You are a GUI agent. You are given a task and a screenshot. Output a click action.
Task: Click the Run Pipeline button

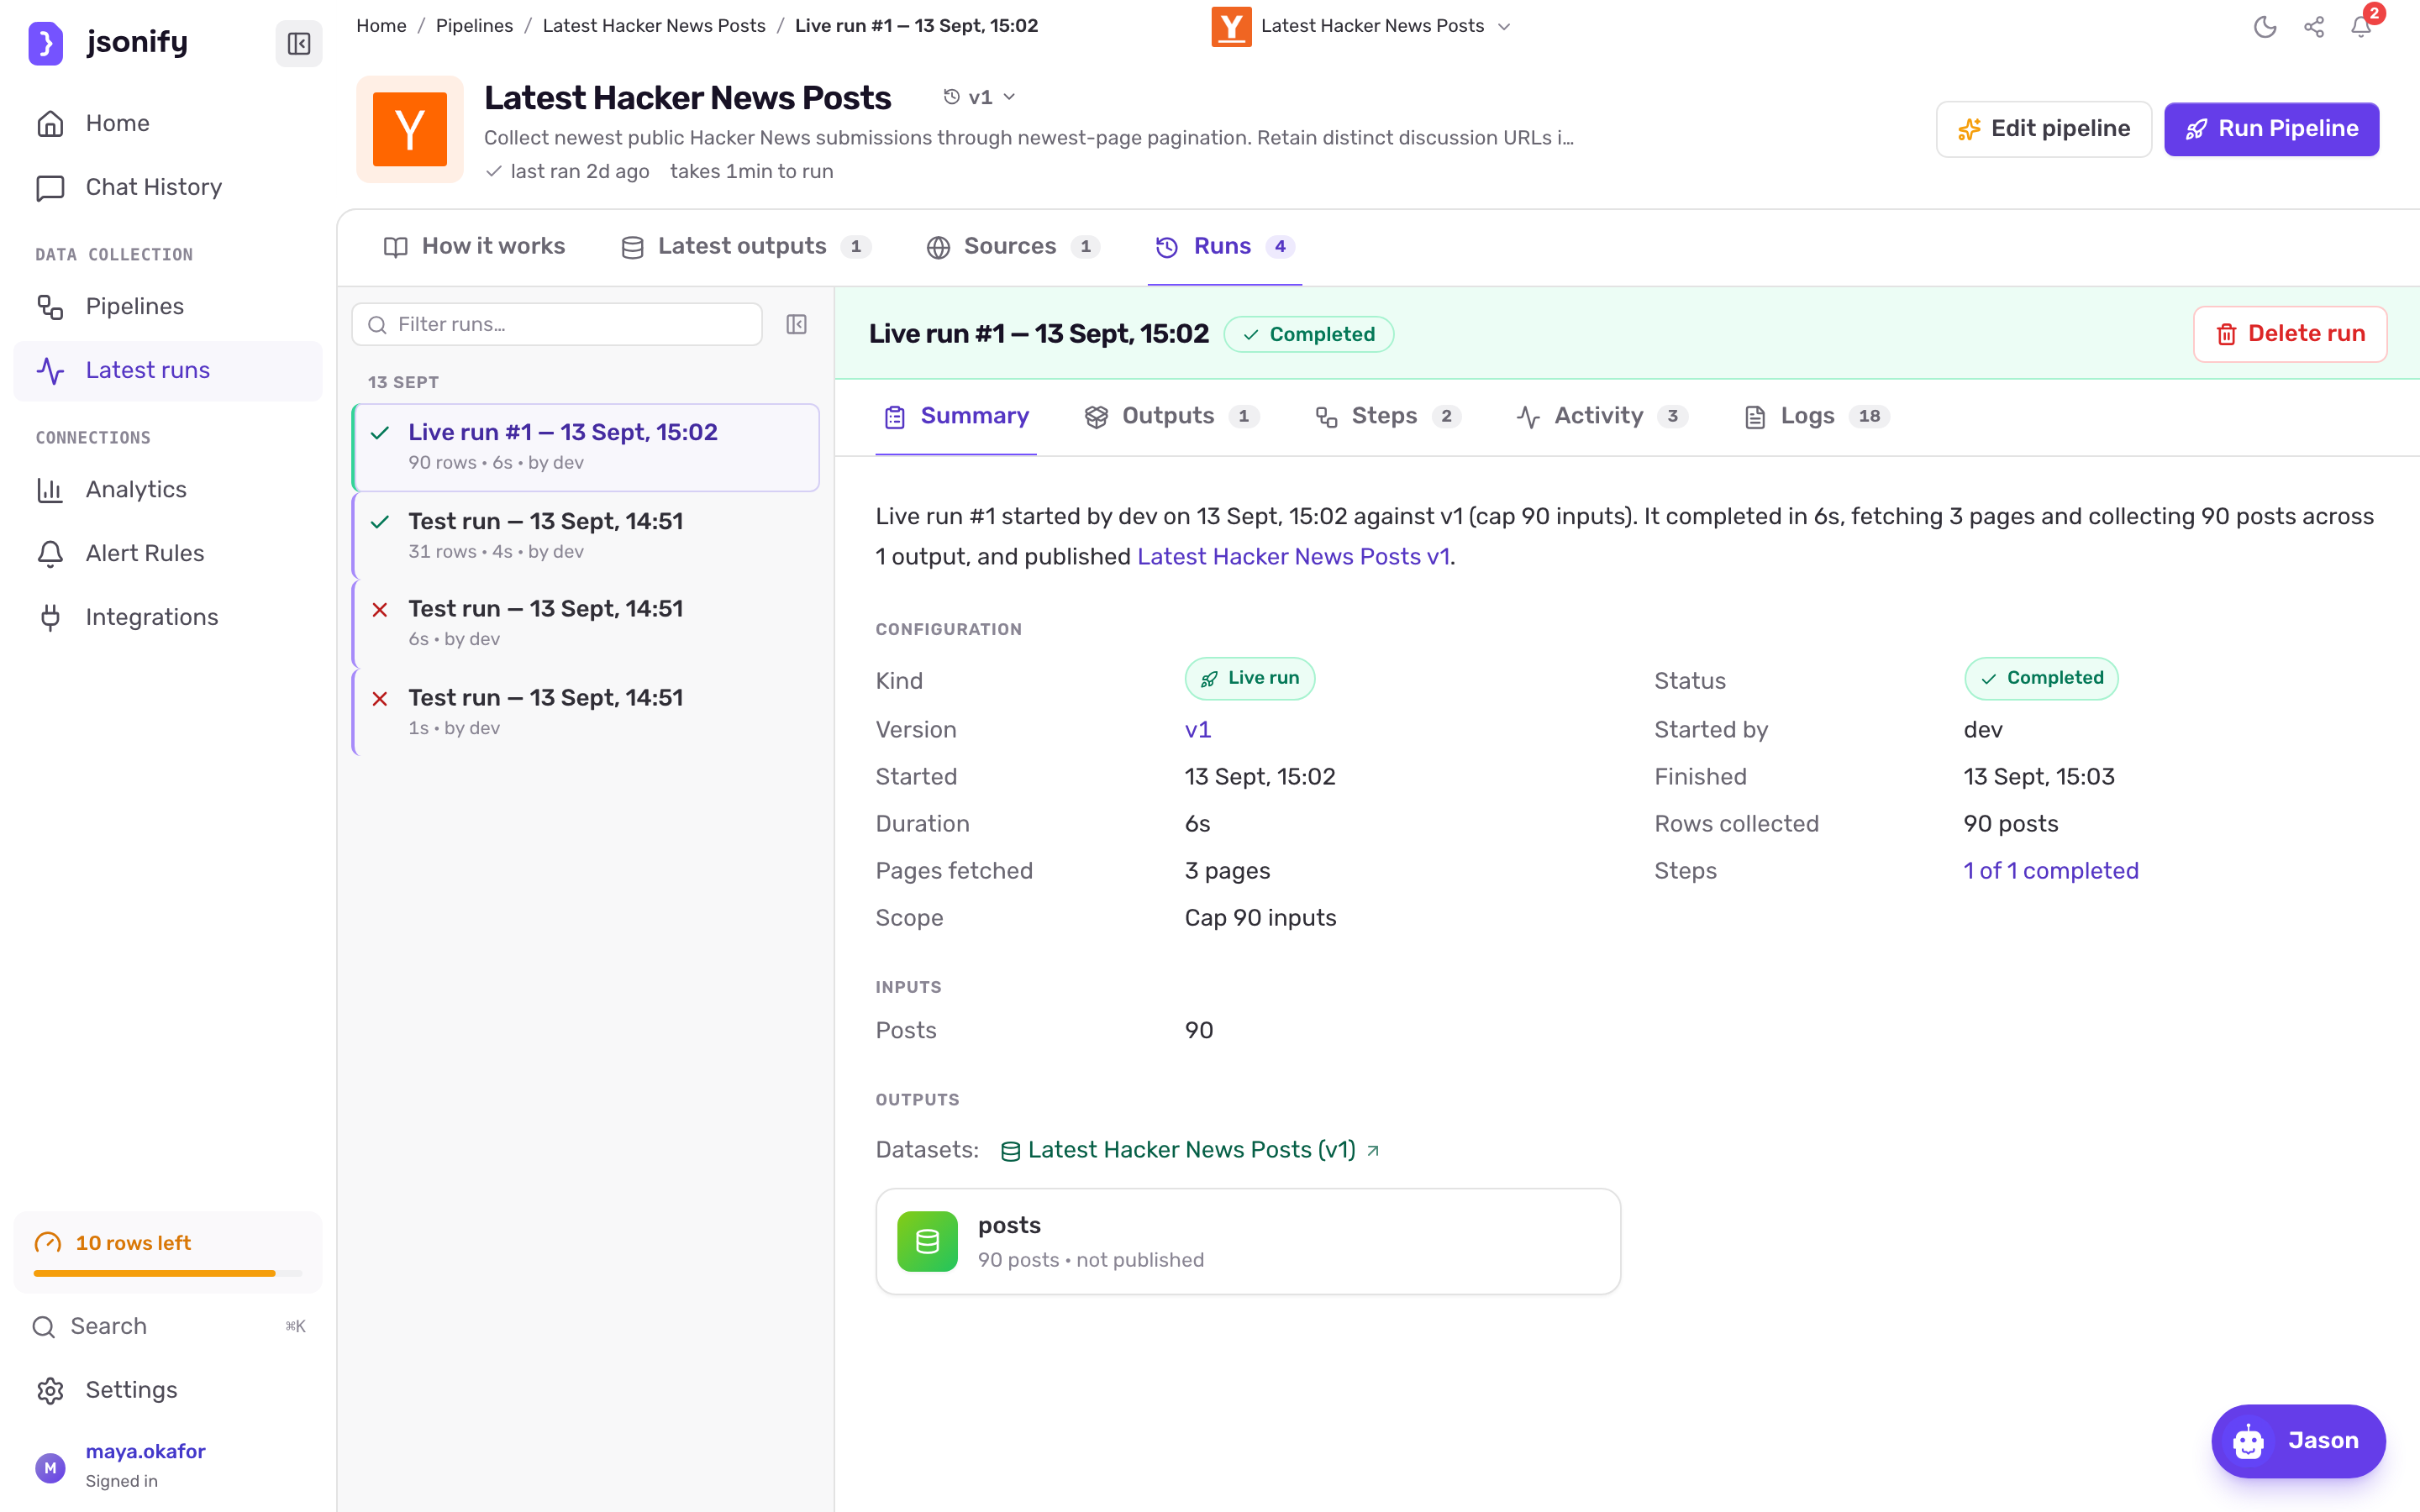coord(2271,129)
